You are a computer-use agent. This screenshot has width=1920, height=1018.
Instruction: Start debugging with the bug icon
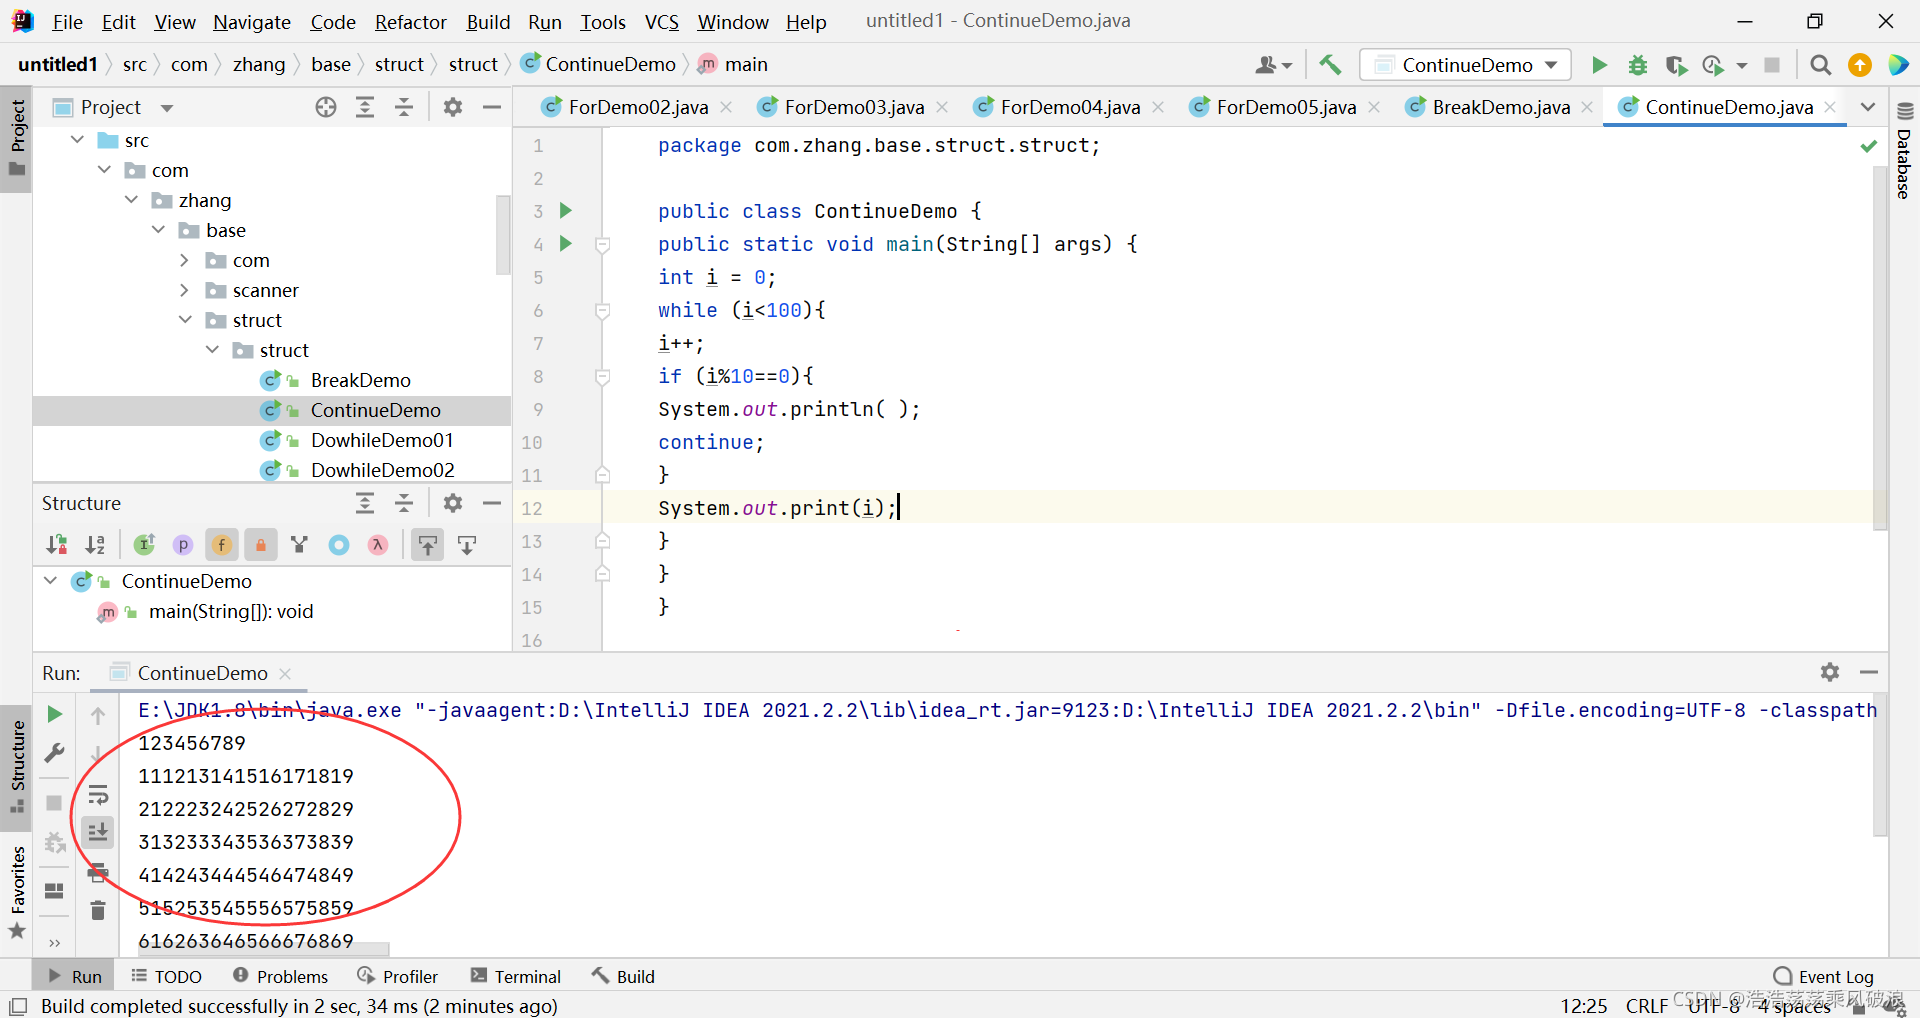pos(1638,65)
